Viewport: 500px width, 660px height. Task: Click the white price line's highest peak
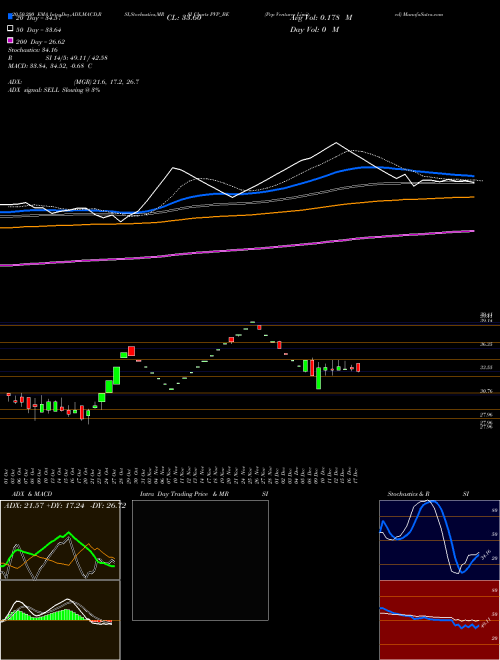pos(336,143)
